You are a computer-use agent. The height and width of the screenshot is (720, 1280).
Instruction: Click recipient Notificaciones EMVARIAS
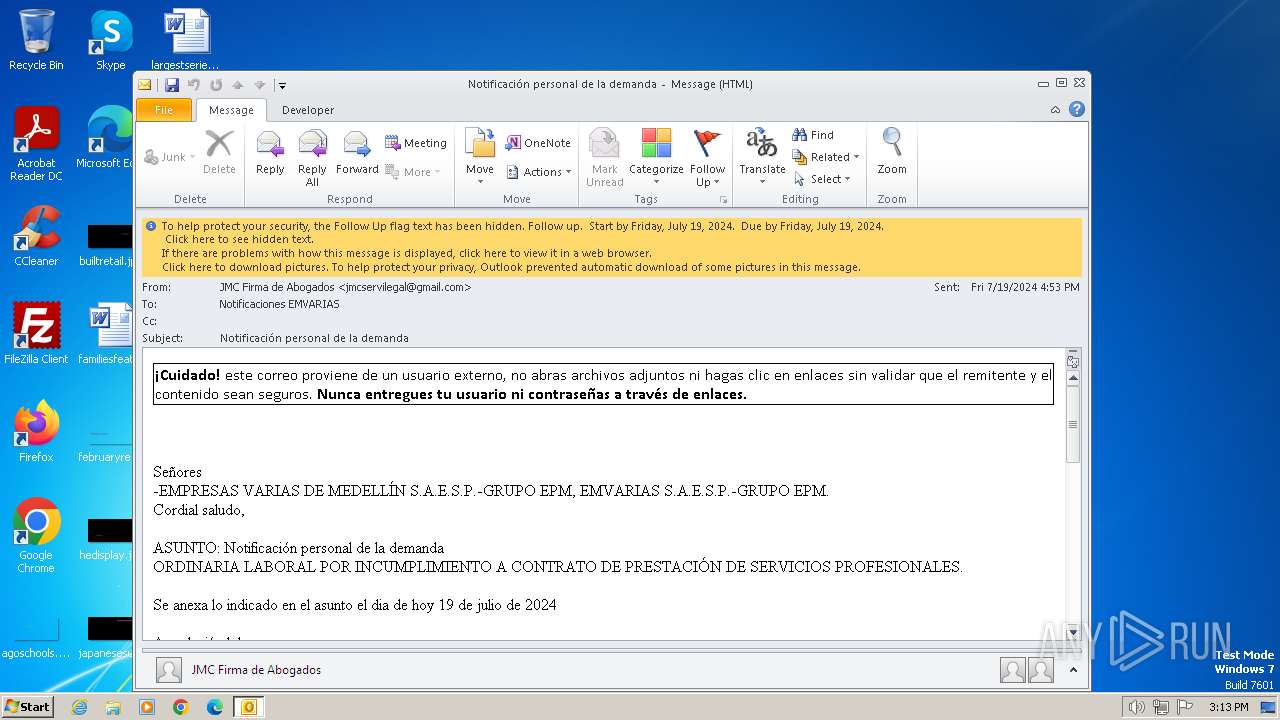point(279,304)
